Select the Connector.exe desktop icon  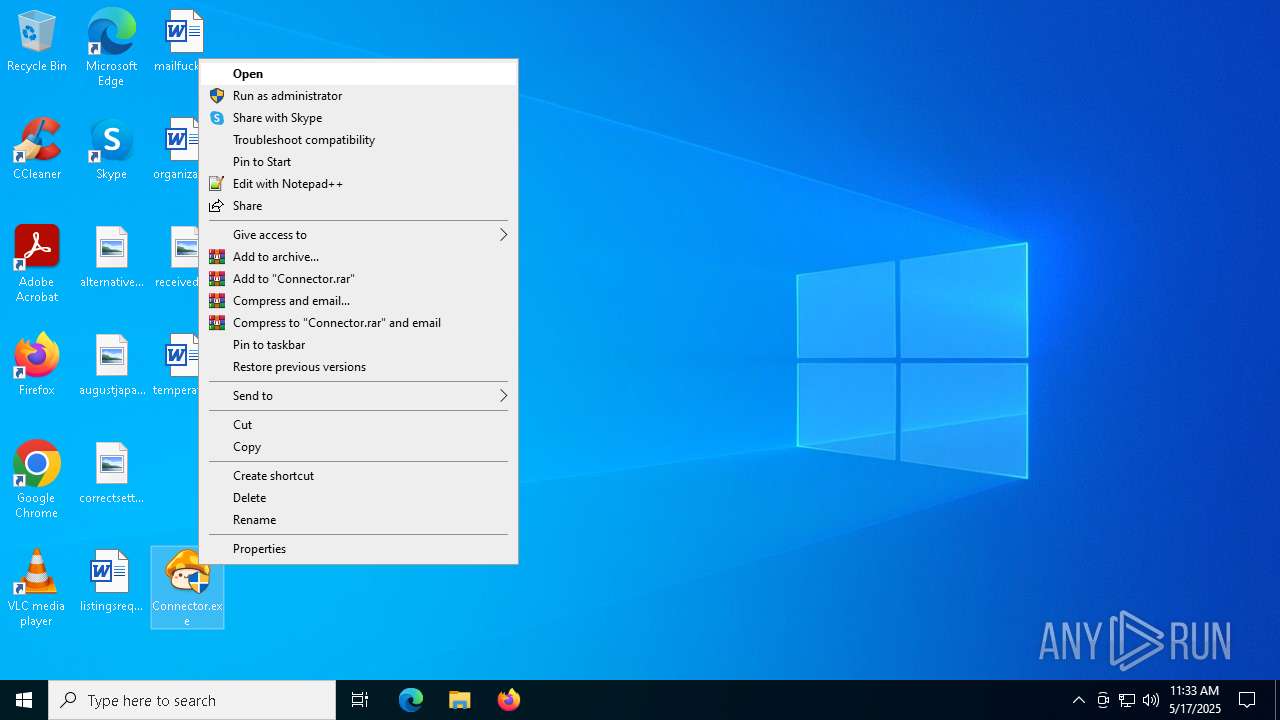[x=187, y=588]
